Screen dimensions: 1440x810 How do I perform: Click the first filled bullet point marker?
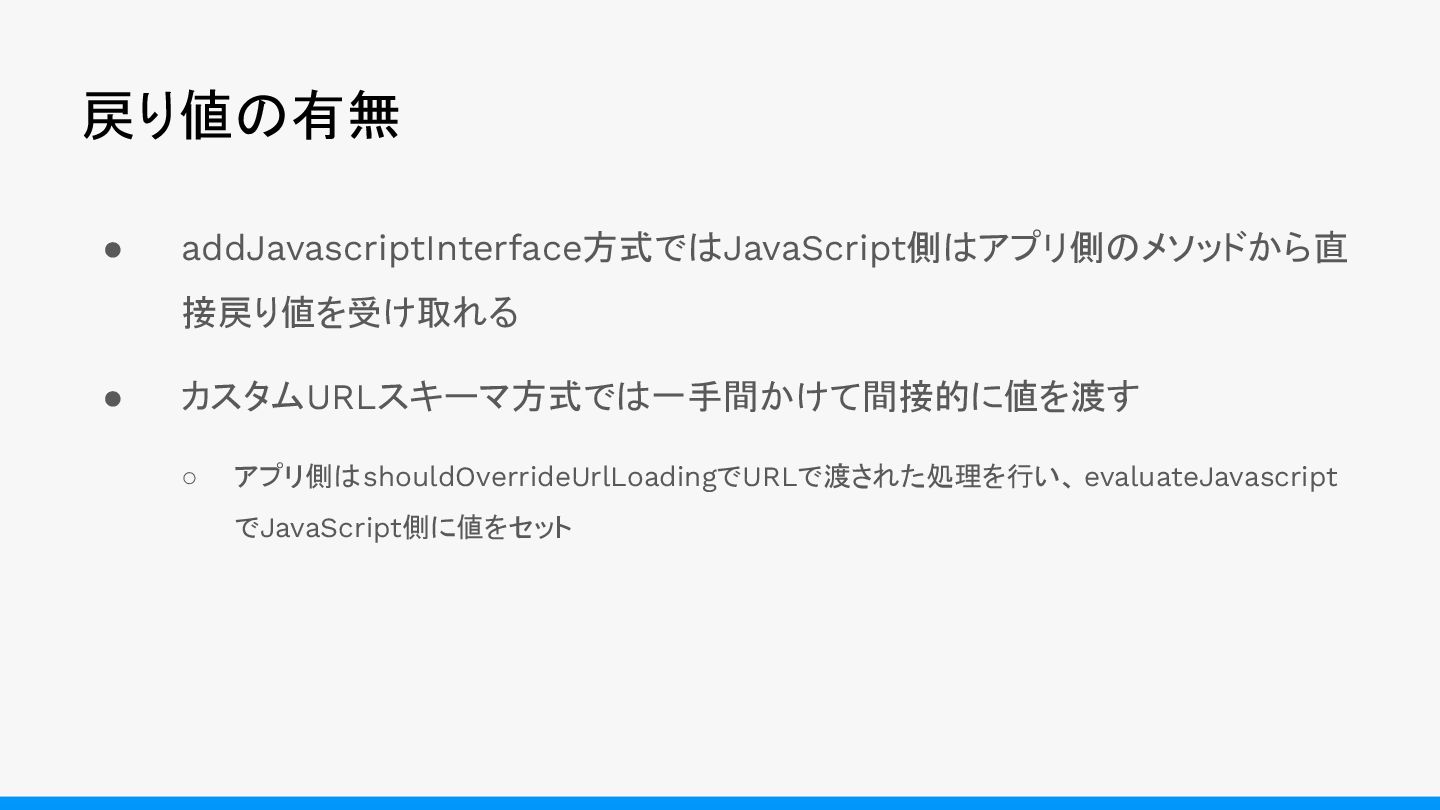click(113, 249)
